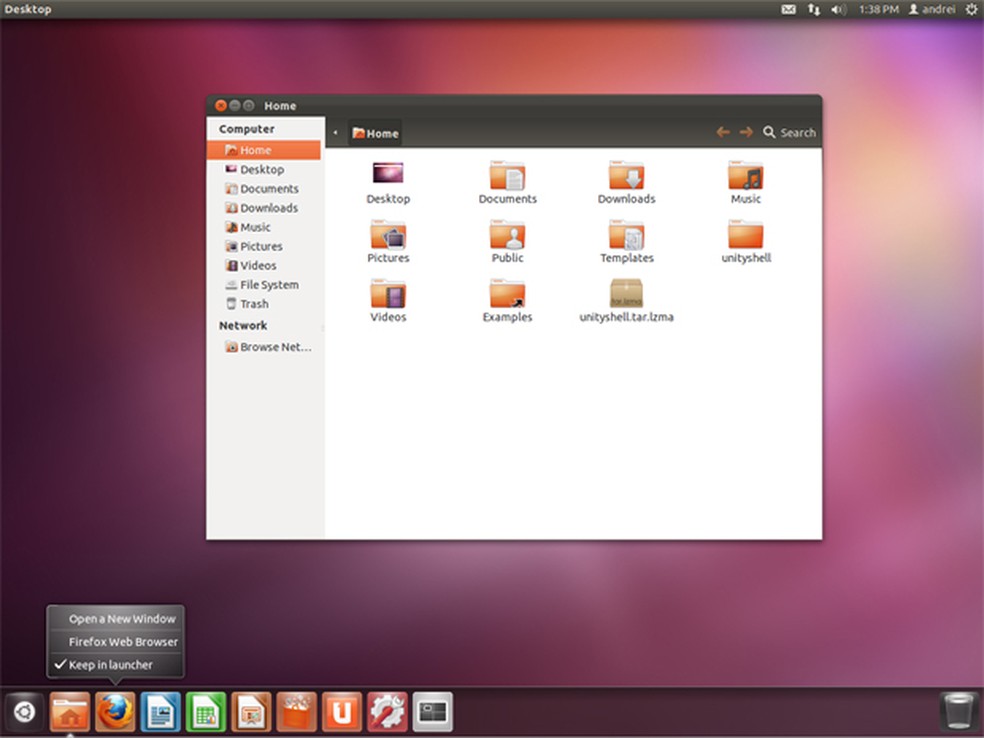The image size is (984, 738).
Task: Open the Trash icon on the panel
Action: 957,711
